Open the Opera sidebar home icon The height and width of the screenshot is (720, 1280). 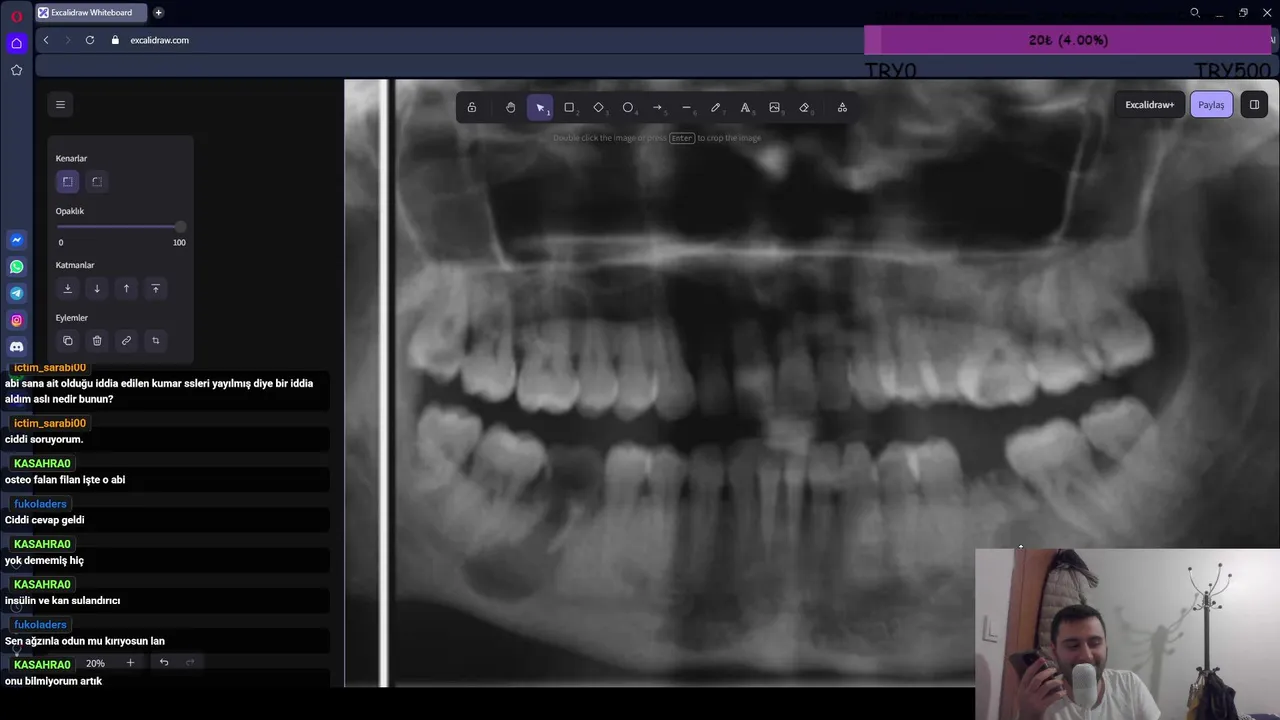point(16,43)
